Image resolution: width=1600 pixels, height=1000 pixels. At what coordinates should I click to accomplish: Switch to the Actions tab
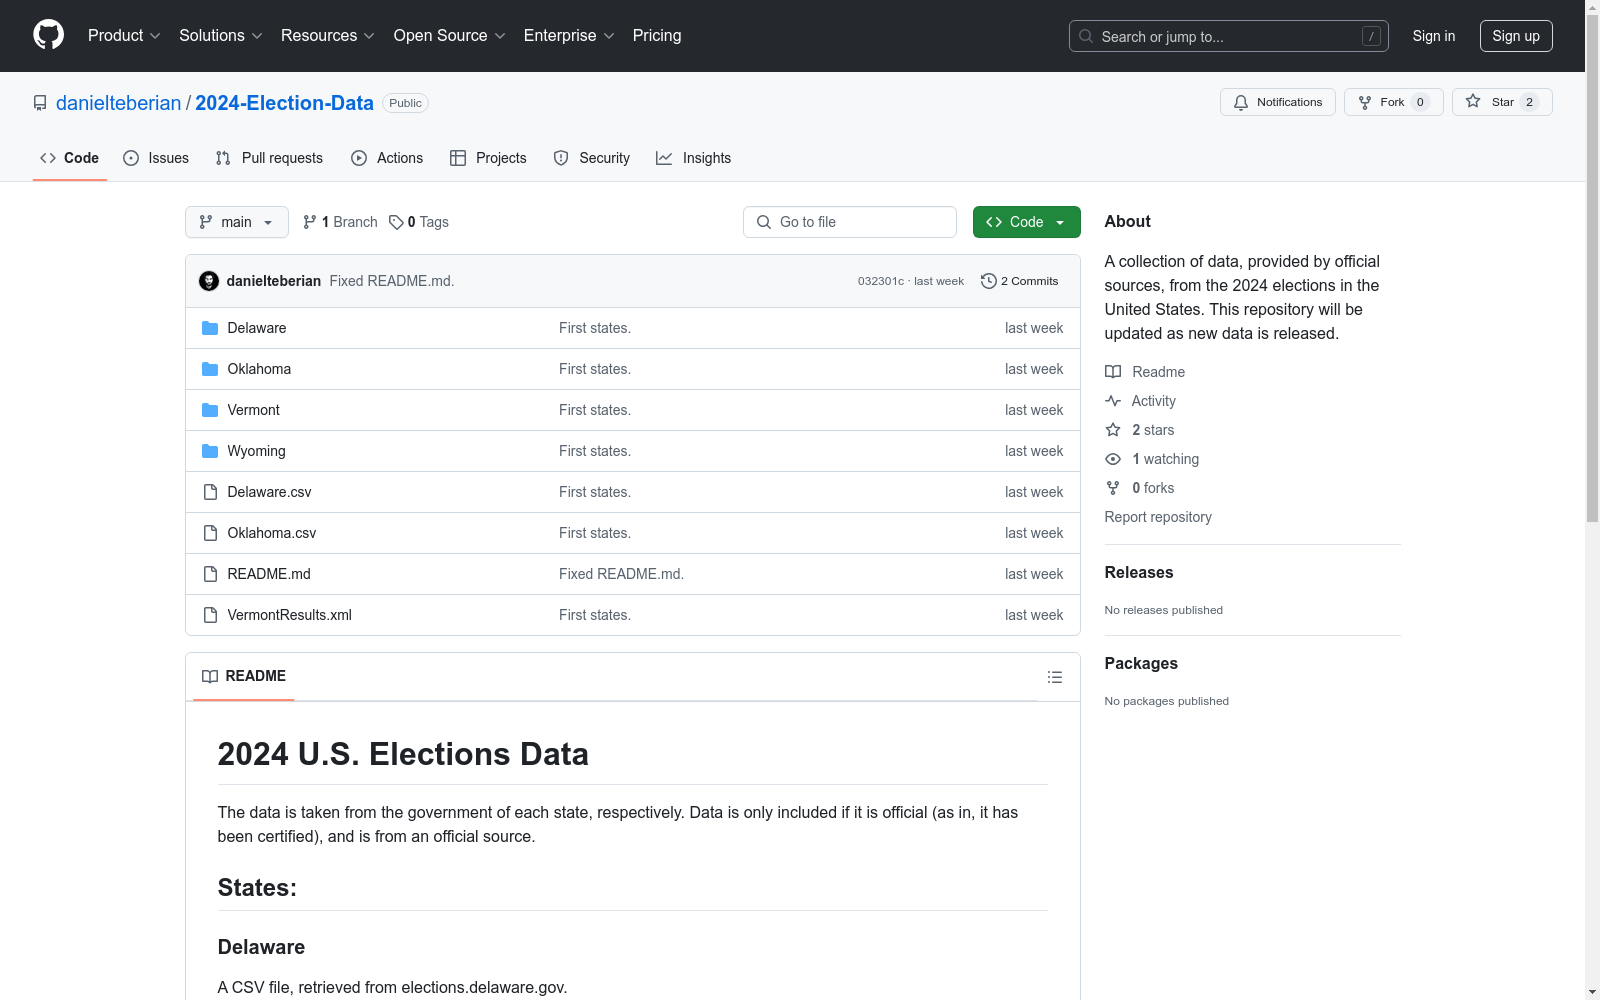coord(387,158)
